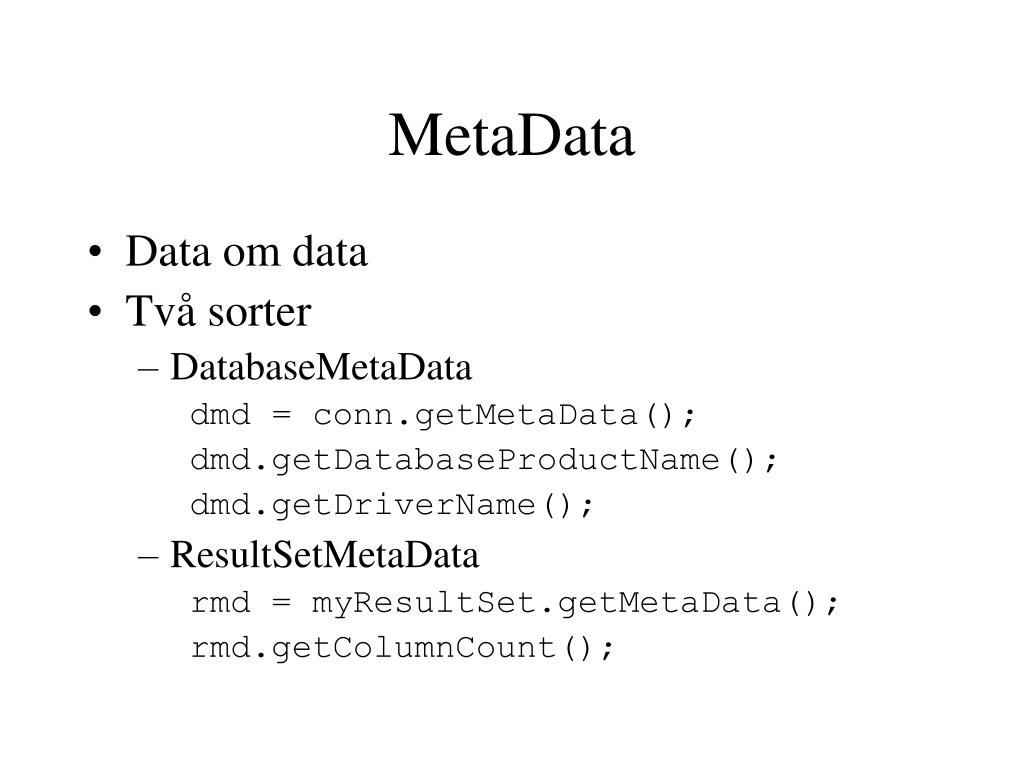Viewport: 1024px width, 768px height.
Task: Click the dash before DatabaseMetaData
Action: (148, 369)
